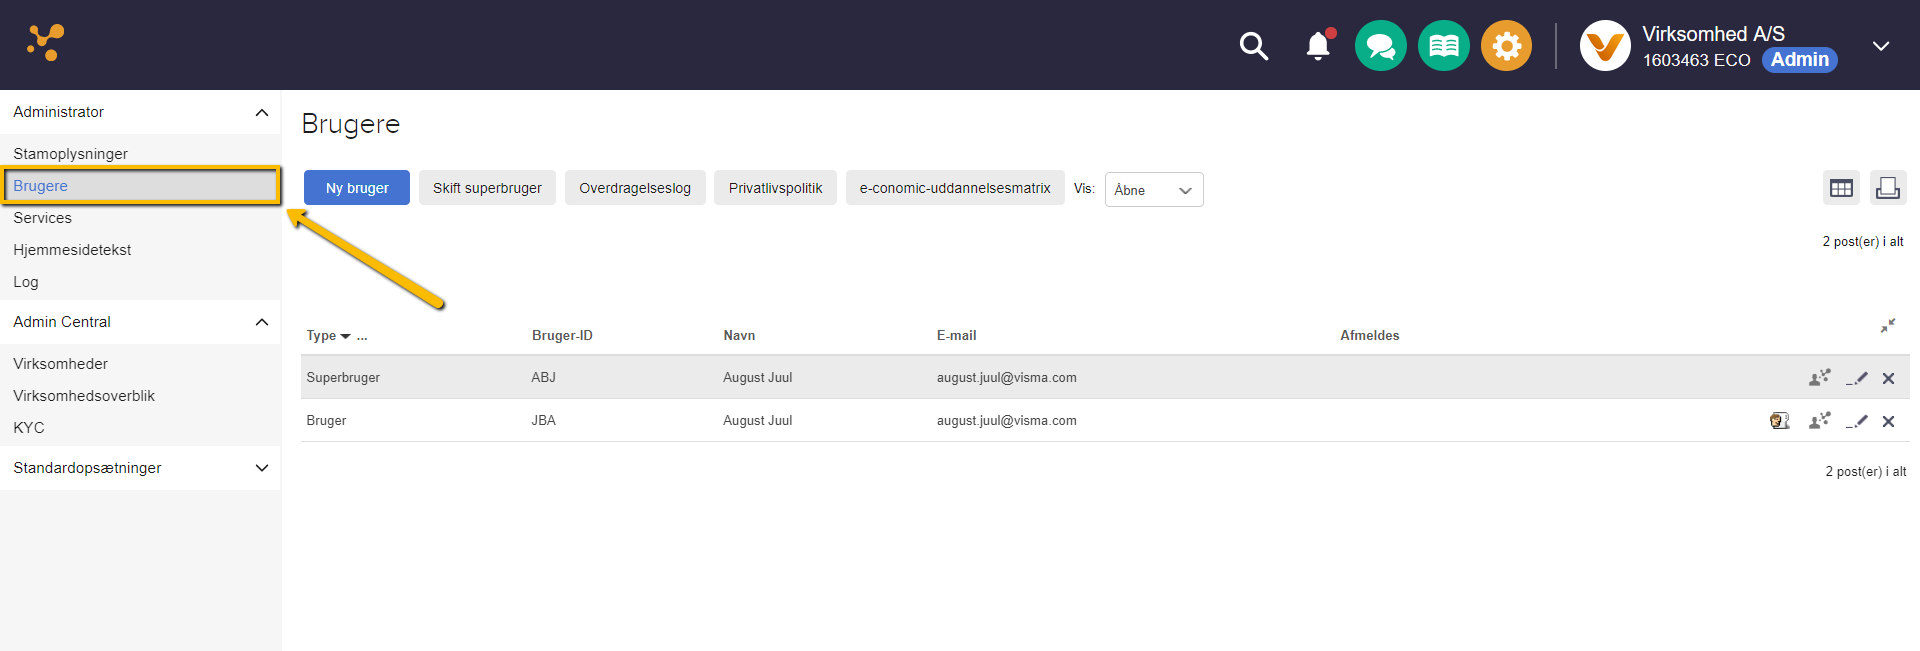
Task: Open the search magnifier in the header
Action: point(1253,46)
